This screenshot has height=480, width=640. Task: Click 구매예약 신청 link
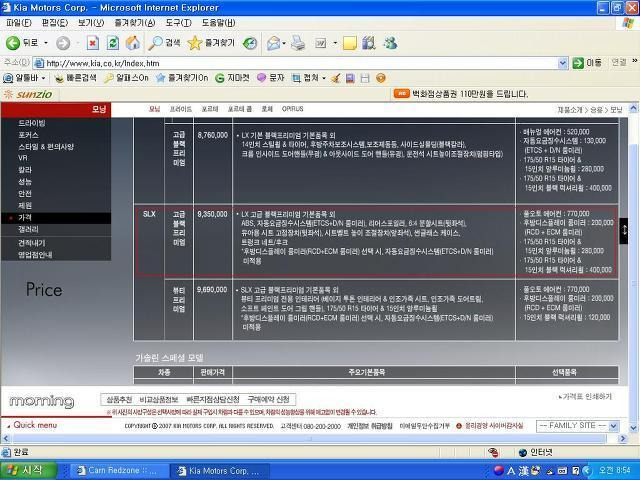click(269, 399)
